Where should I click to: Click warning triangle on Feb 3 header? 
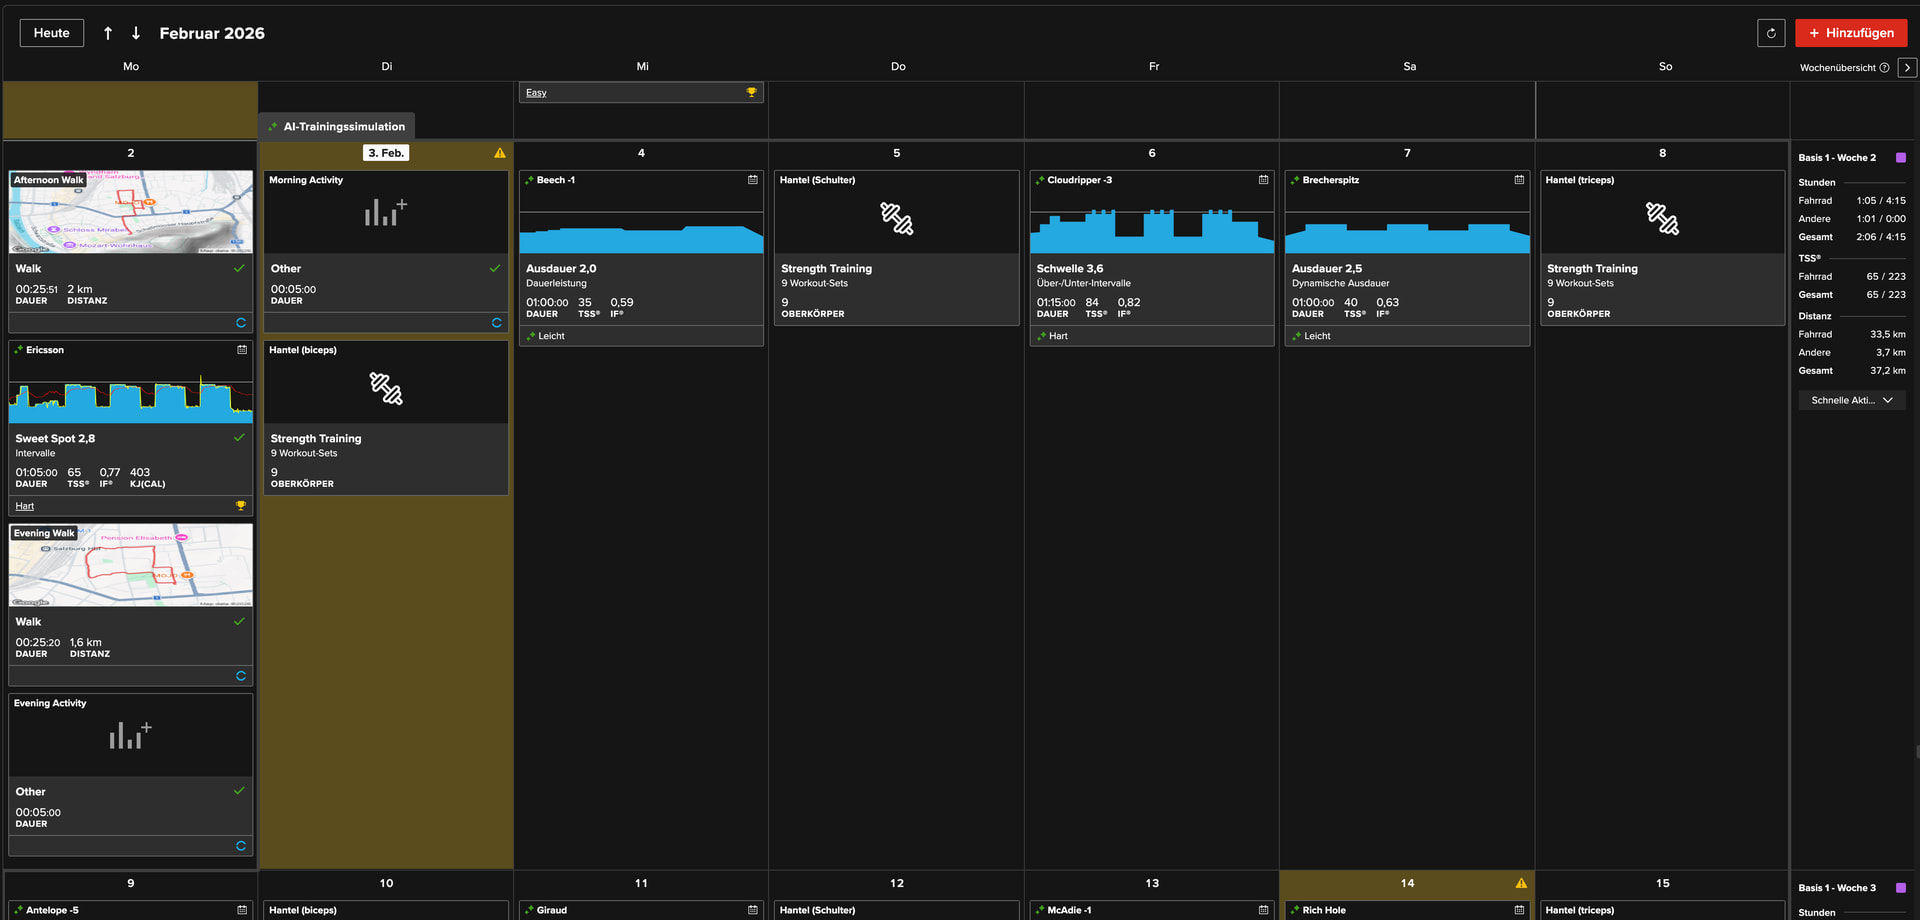500,153
